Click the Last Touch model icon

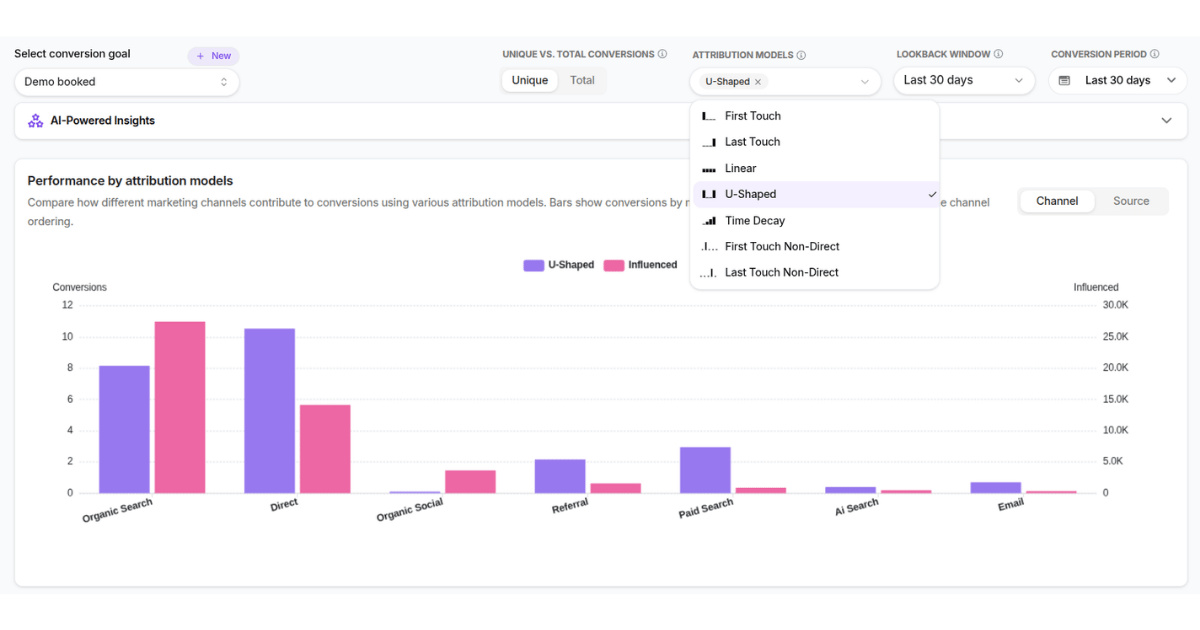tap(709, 142)
